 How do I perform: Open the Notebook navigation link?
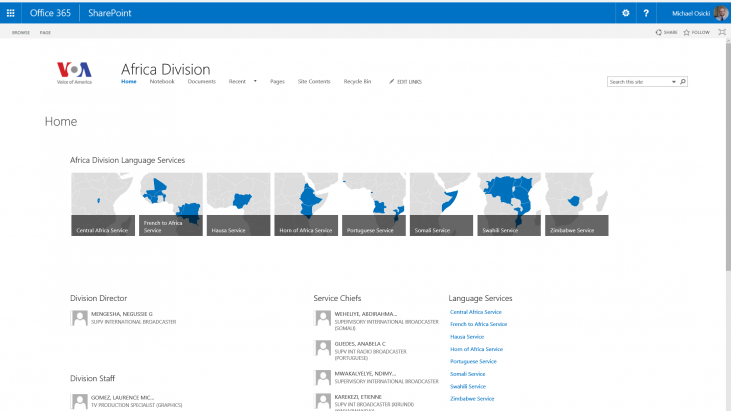pyautogui.click(x=162, y=82)
